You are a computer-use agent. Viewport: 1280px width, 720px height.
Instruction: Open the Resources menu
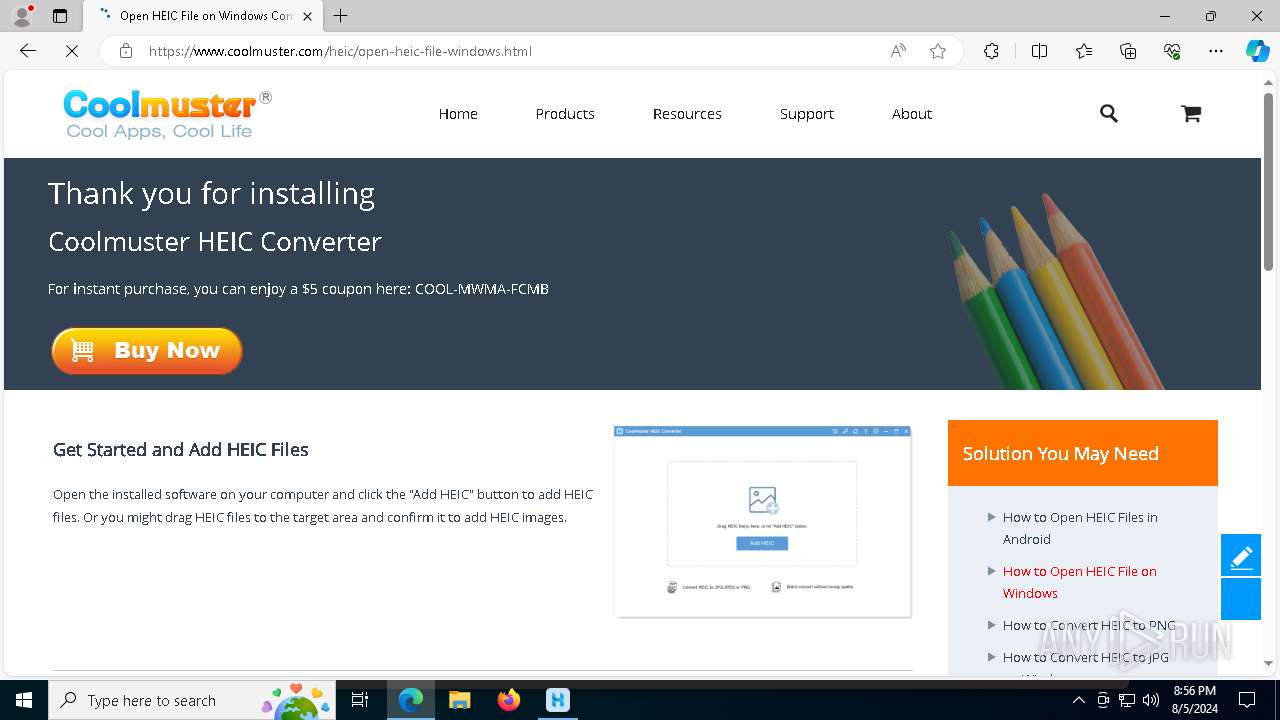pyautogui.click(x=687, y=114)
